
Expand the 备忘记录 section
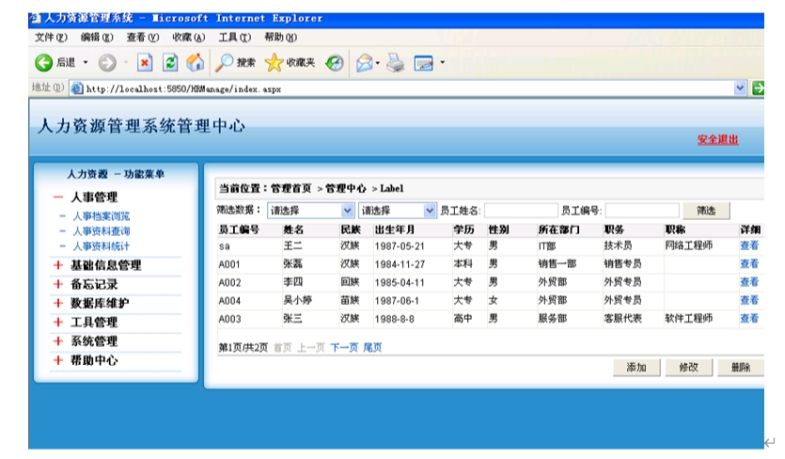[x=58, y=284]
